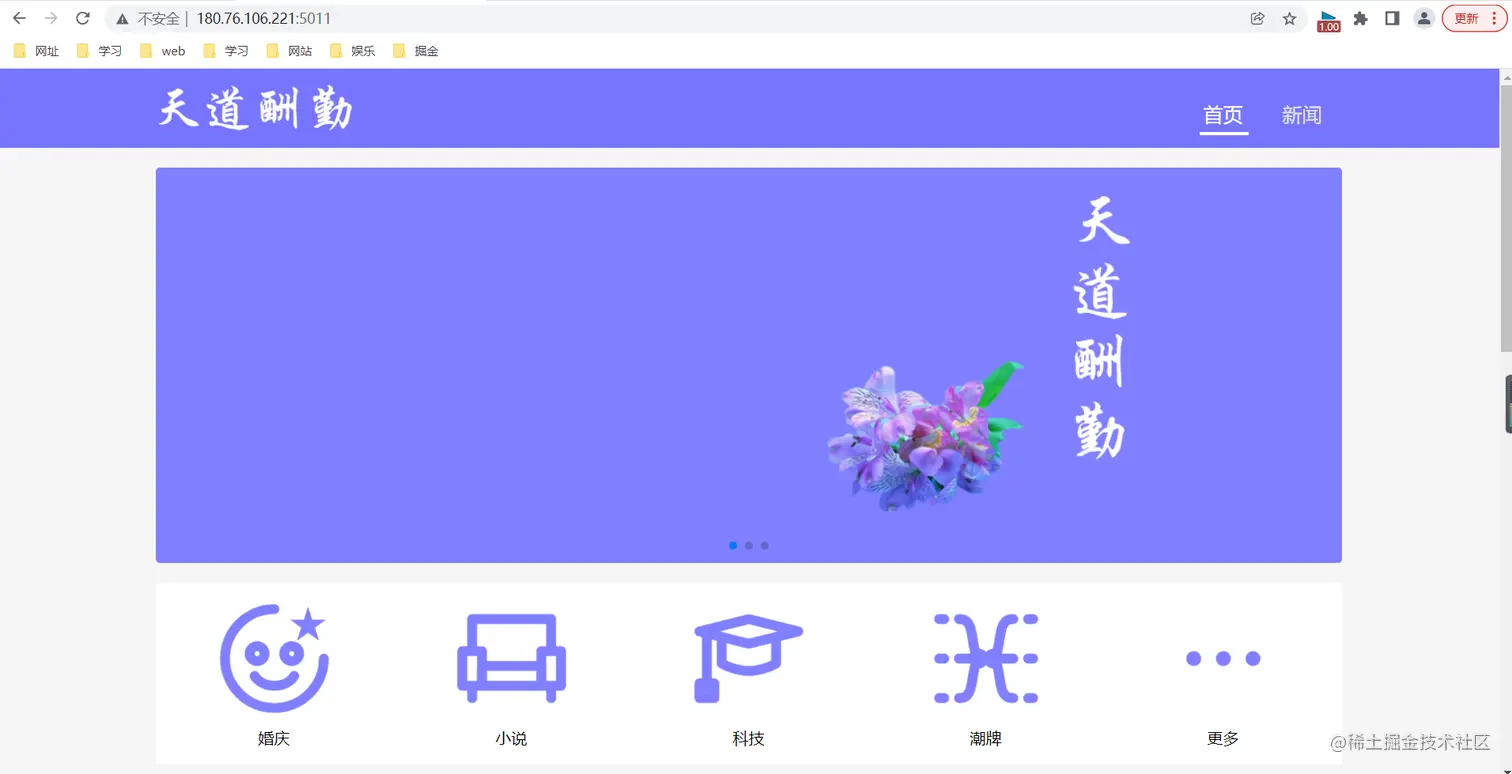Click the 天道酬勤 site logo

tap(255, 108)
